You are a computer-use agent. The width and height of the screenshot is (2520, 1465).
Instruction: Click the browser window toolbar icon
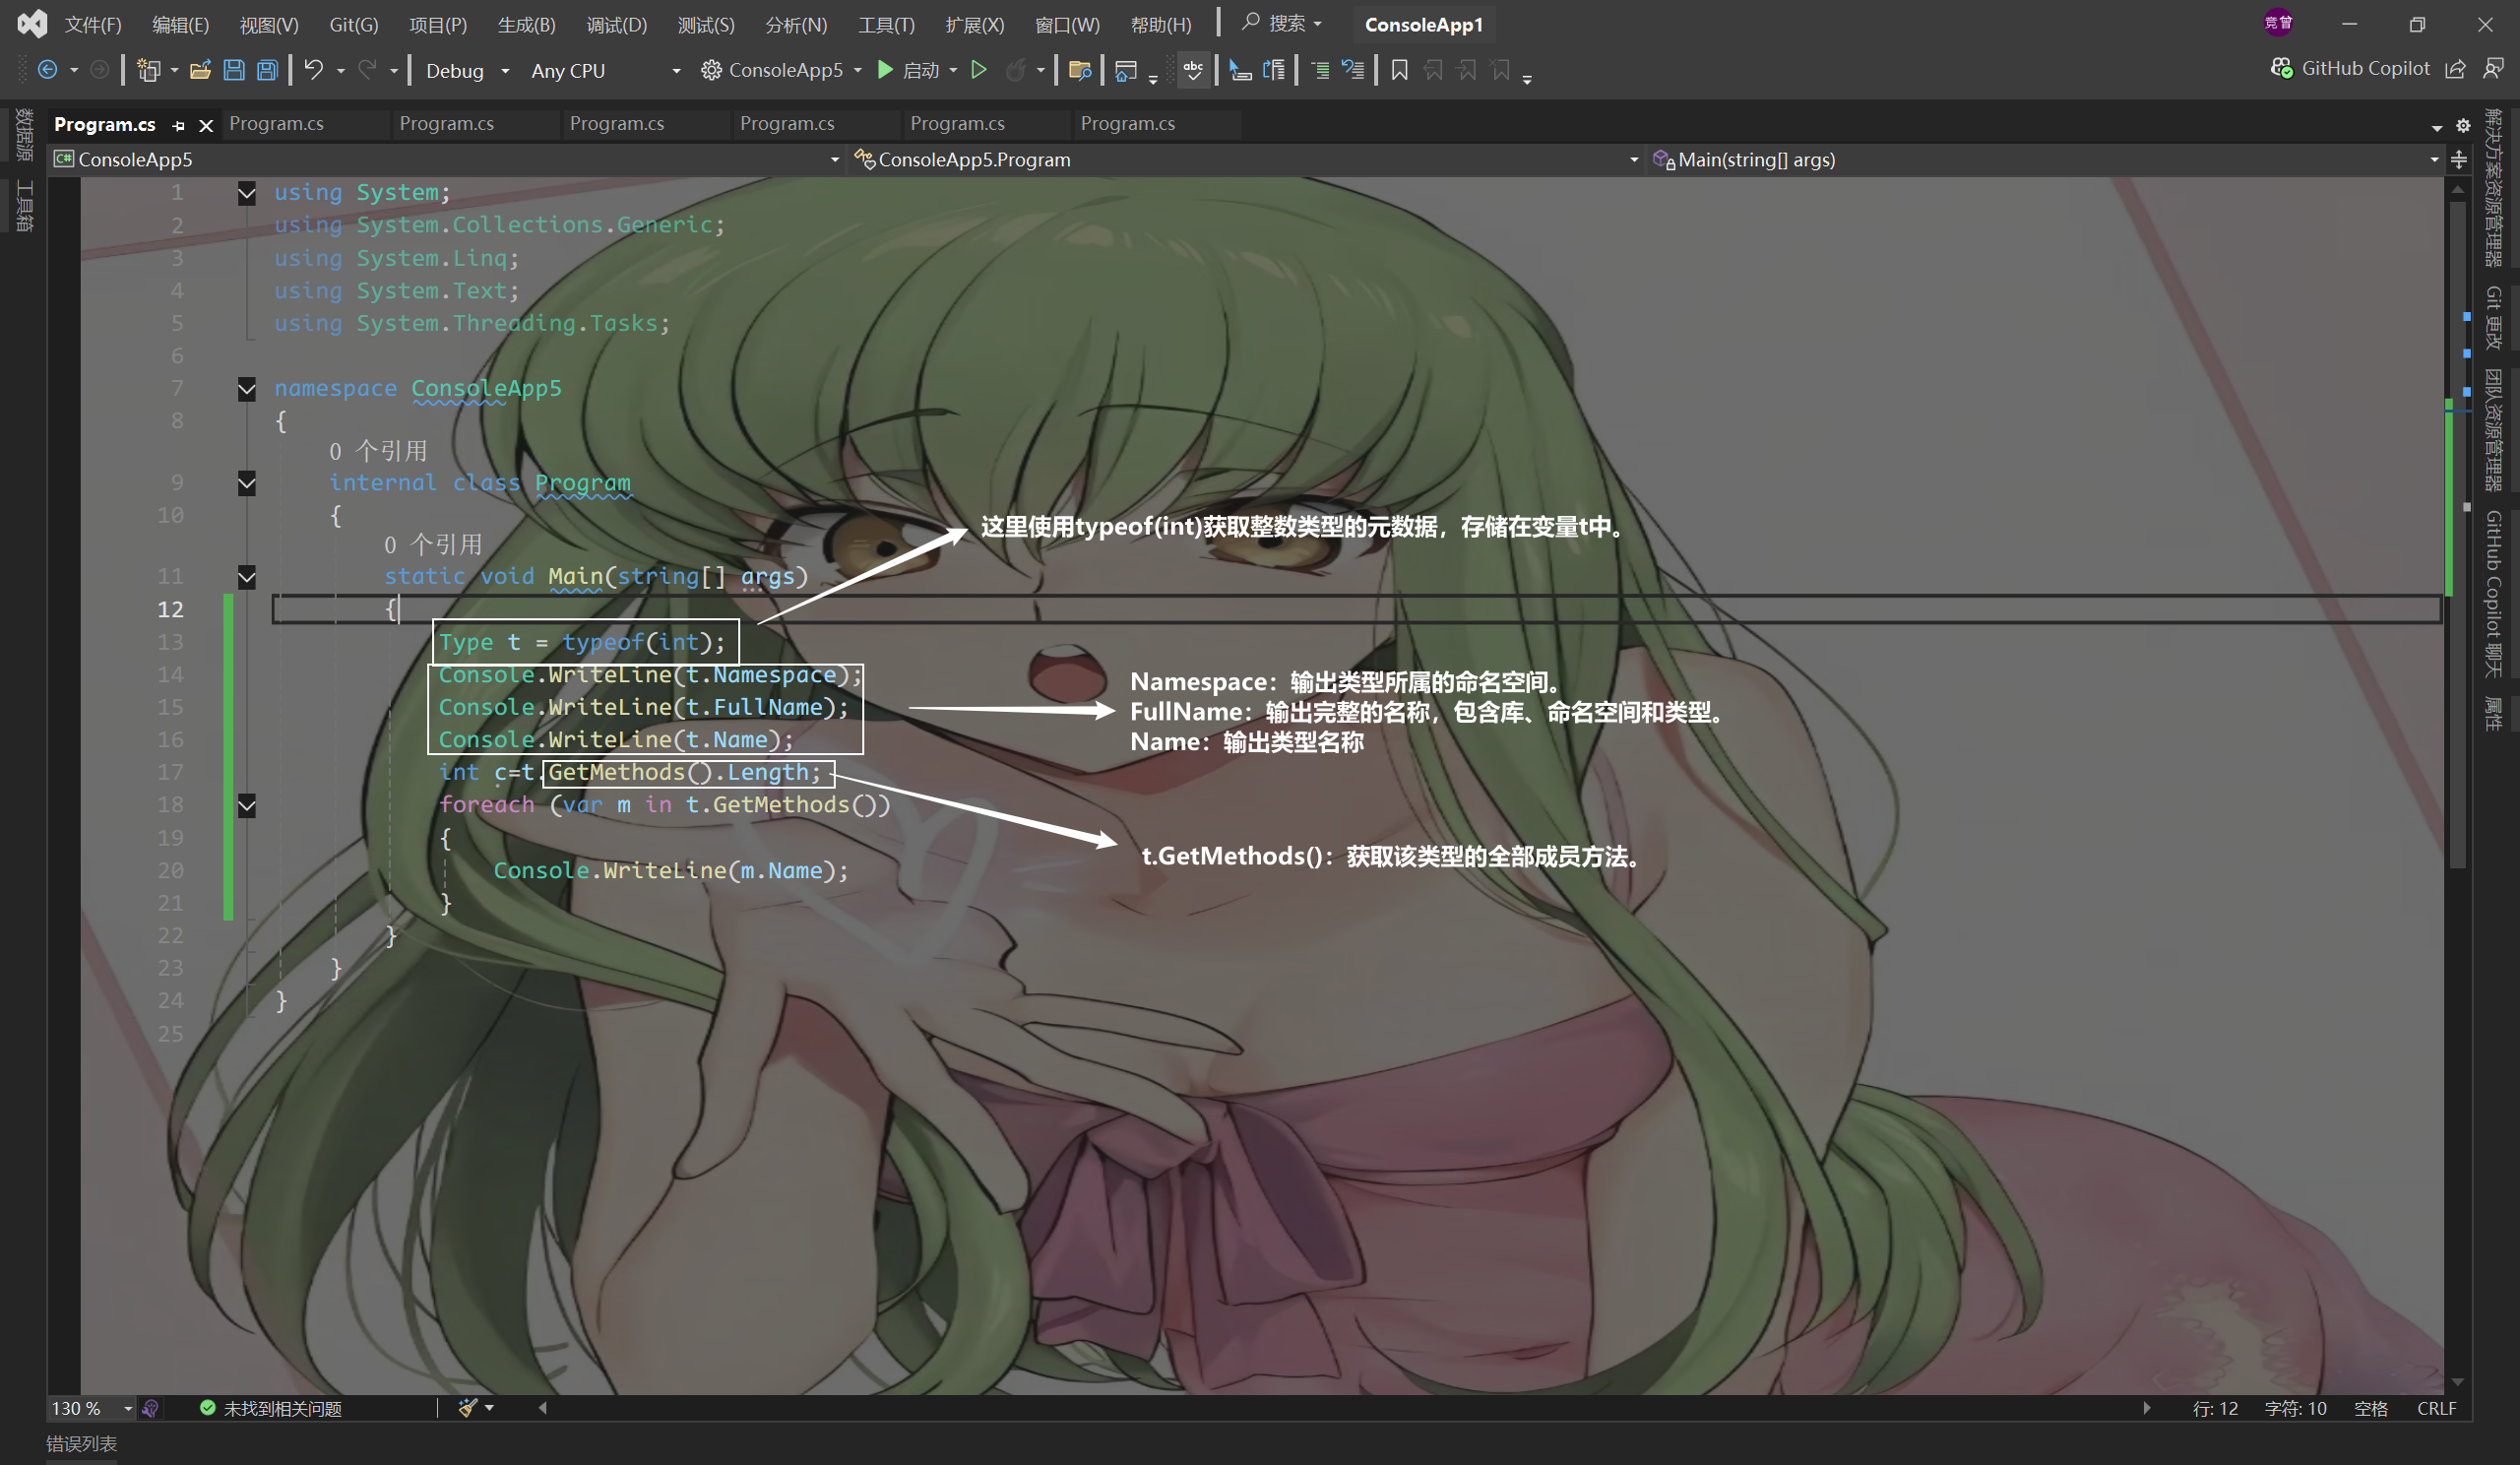tap(1126, 70)
